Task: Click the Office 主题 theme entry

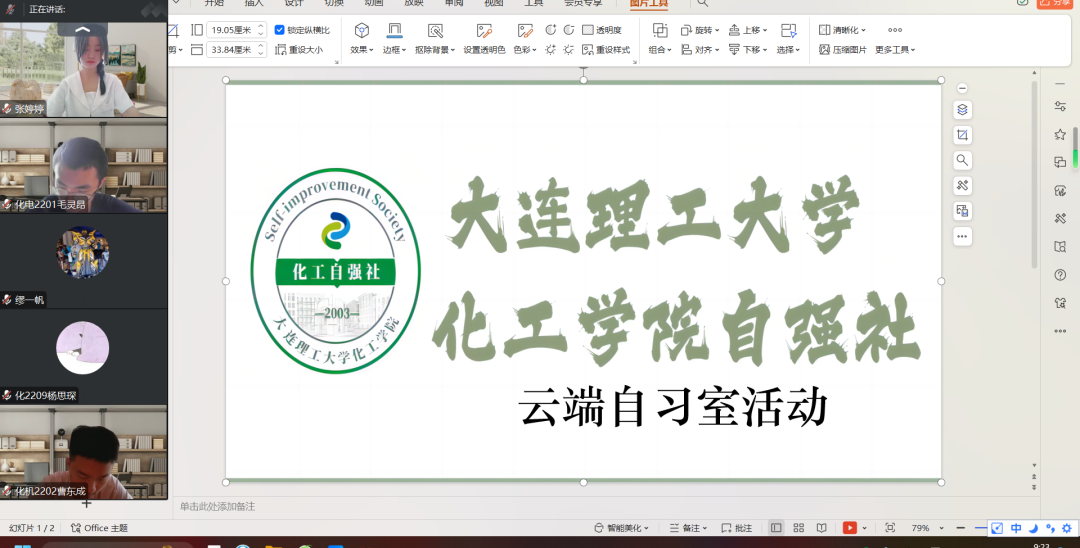Action: click(99, 528)
